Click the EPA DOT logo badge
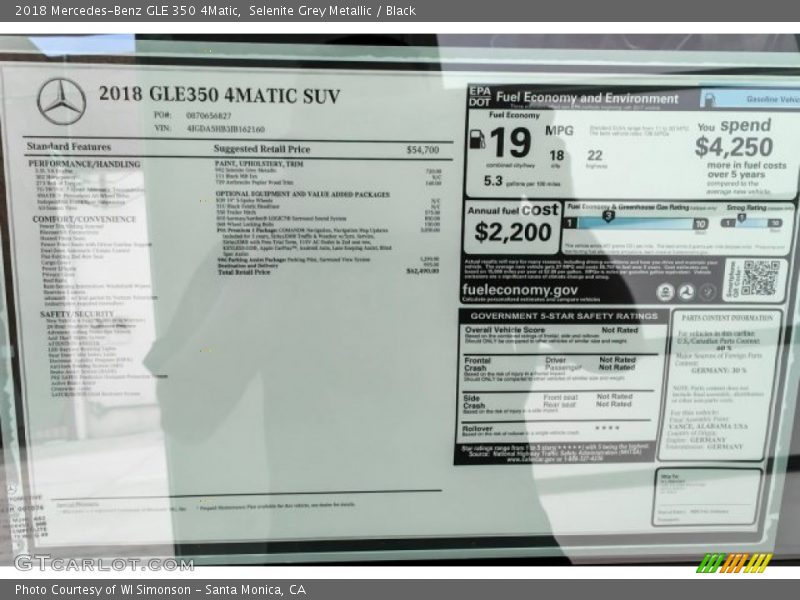The height and width of the screenshot is (600, 800). click(x=480, y=96)
